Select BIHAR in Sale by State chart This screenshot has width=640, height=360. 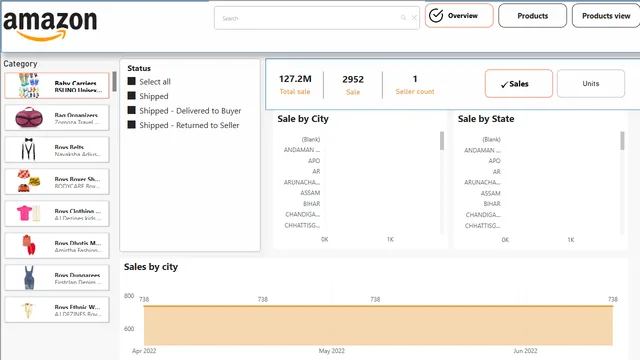492,204
